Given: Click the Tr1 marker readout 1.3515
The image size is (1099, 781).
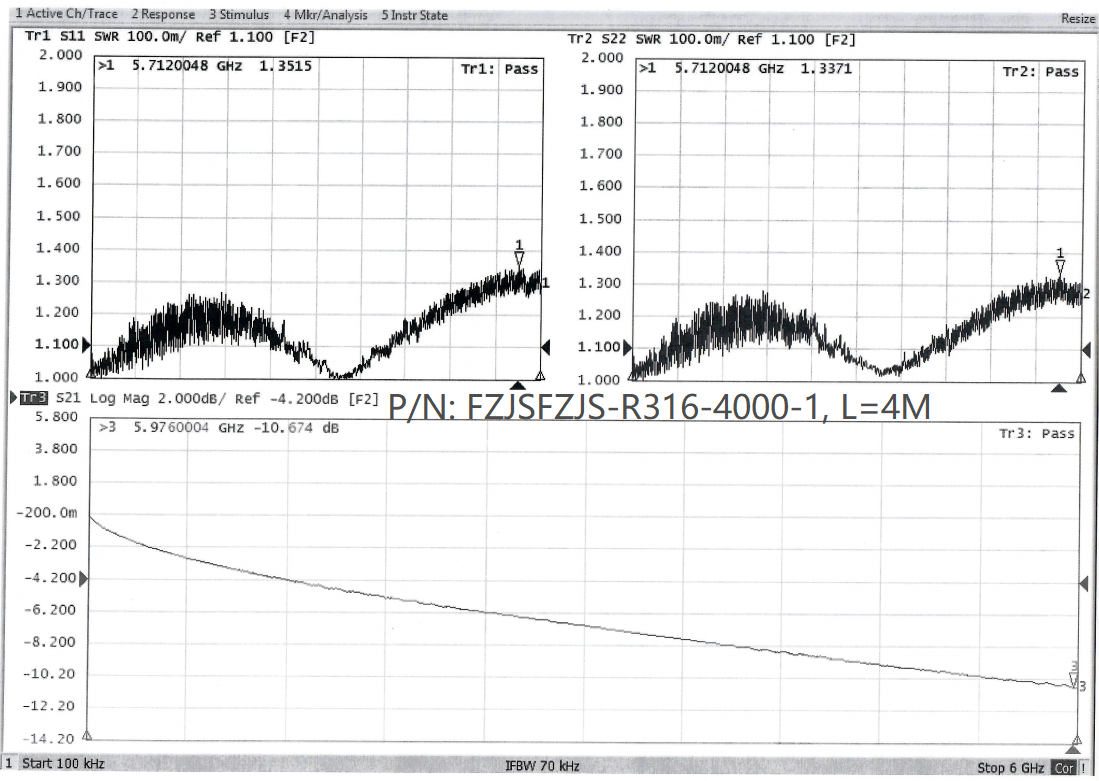Looking at the screenshot, I should coord(285,66).
